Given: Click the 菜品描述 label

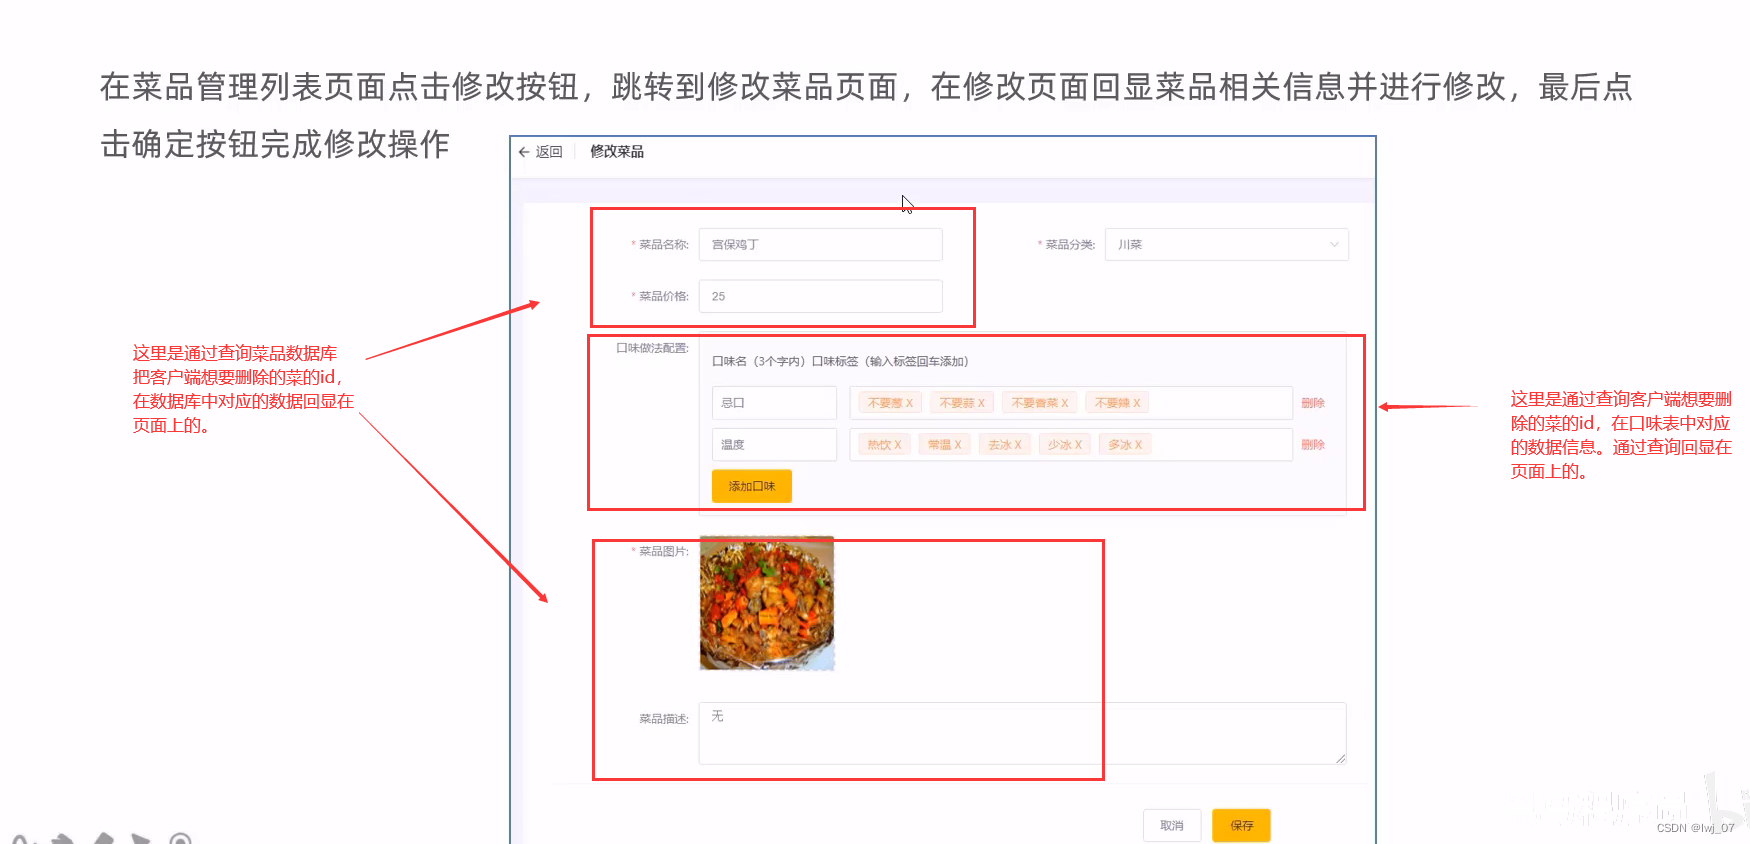Looking at the screenshot, I should [664, 719].
